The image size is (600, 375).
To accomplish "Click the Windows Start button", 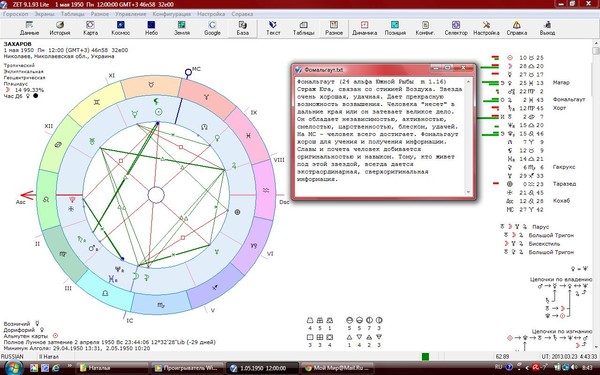I will tap(14, 368).
